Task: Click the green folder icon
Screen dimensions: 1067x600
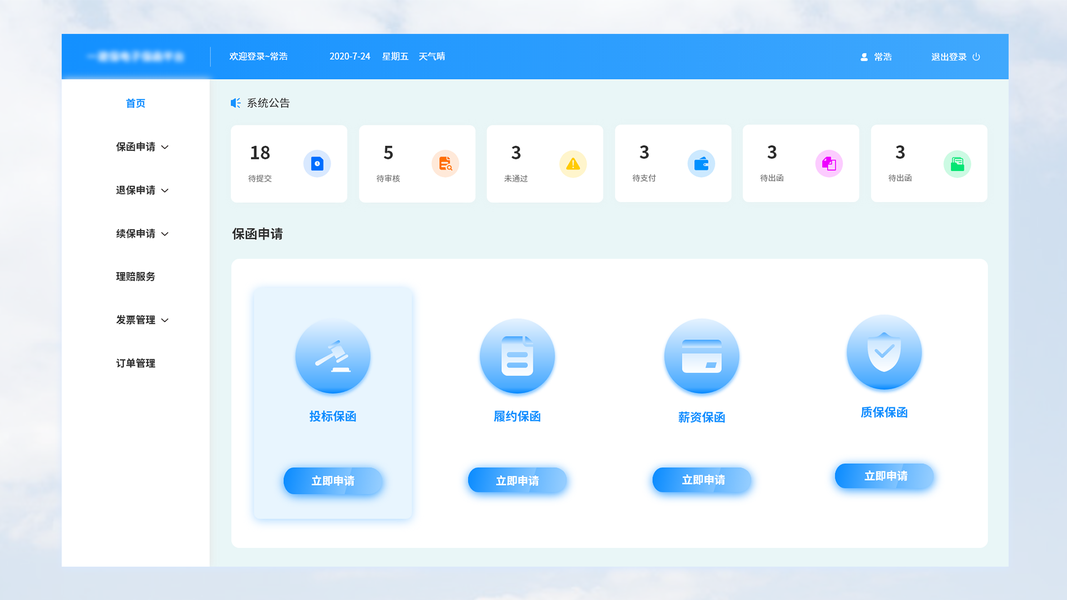Action: click(x=957, y=164)
